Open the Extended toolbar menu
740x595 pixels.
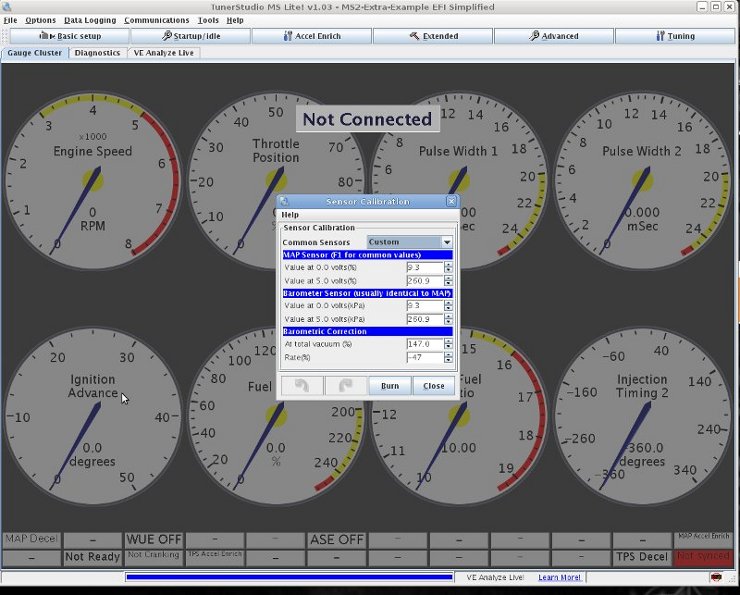pos(432,36)
